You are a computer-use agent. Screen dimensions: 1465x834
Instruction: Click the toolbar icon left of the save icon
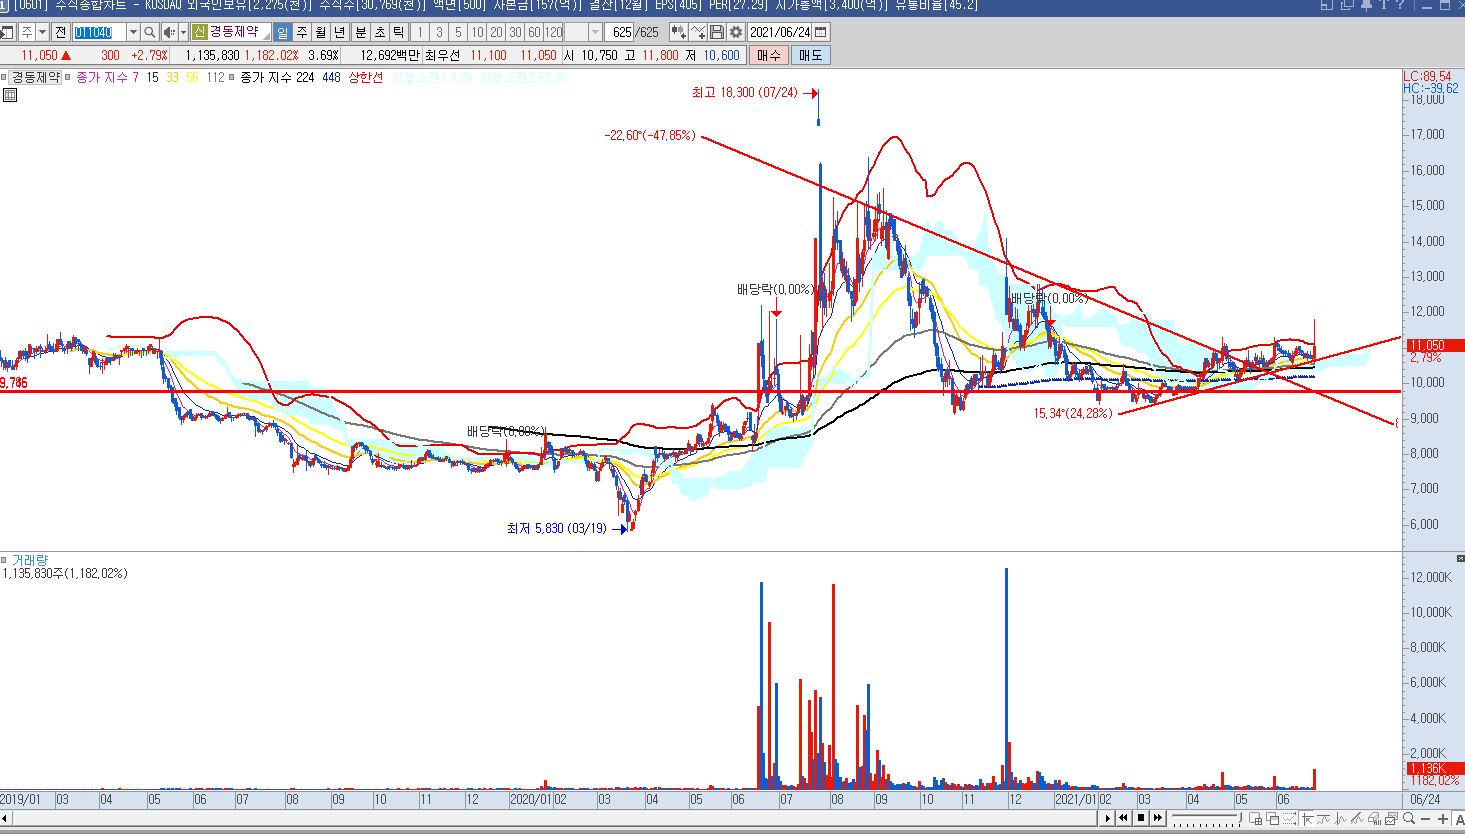coord(698,32)
